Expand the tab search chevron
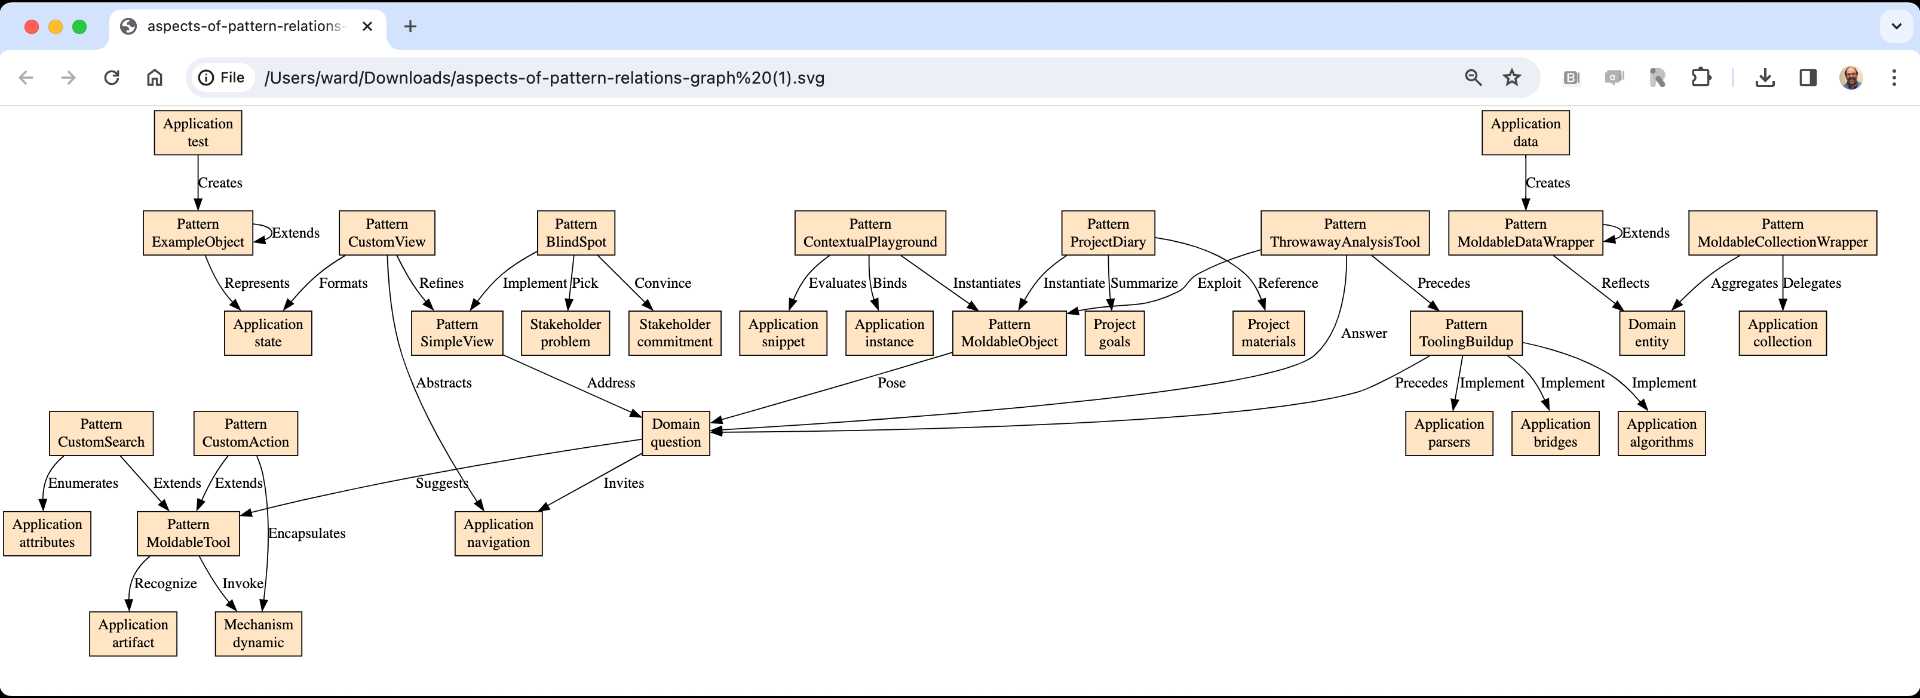The height and width of the screenshot is (698, 1920). (x=1896, y=26)
